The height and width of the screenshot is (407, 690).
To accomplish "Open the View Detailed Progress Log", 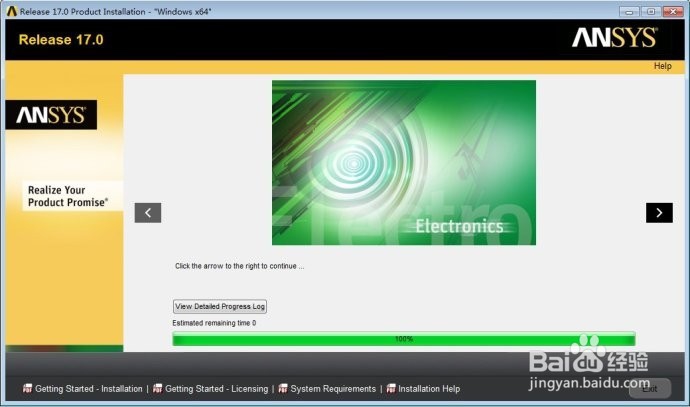I will 220,306.
